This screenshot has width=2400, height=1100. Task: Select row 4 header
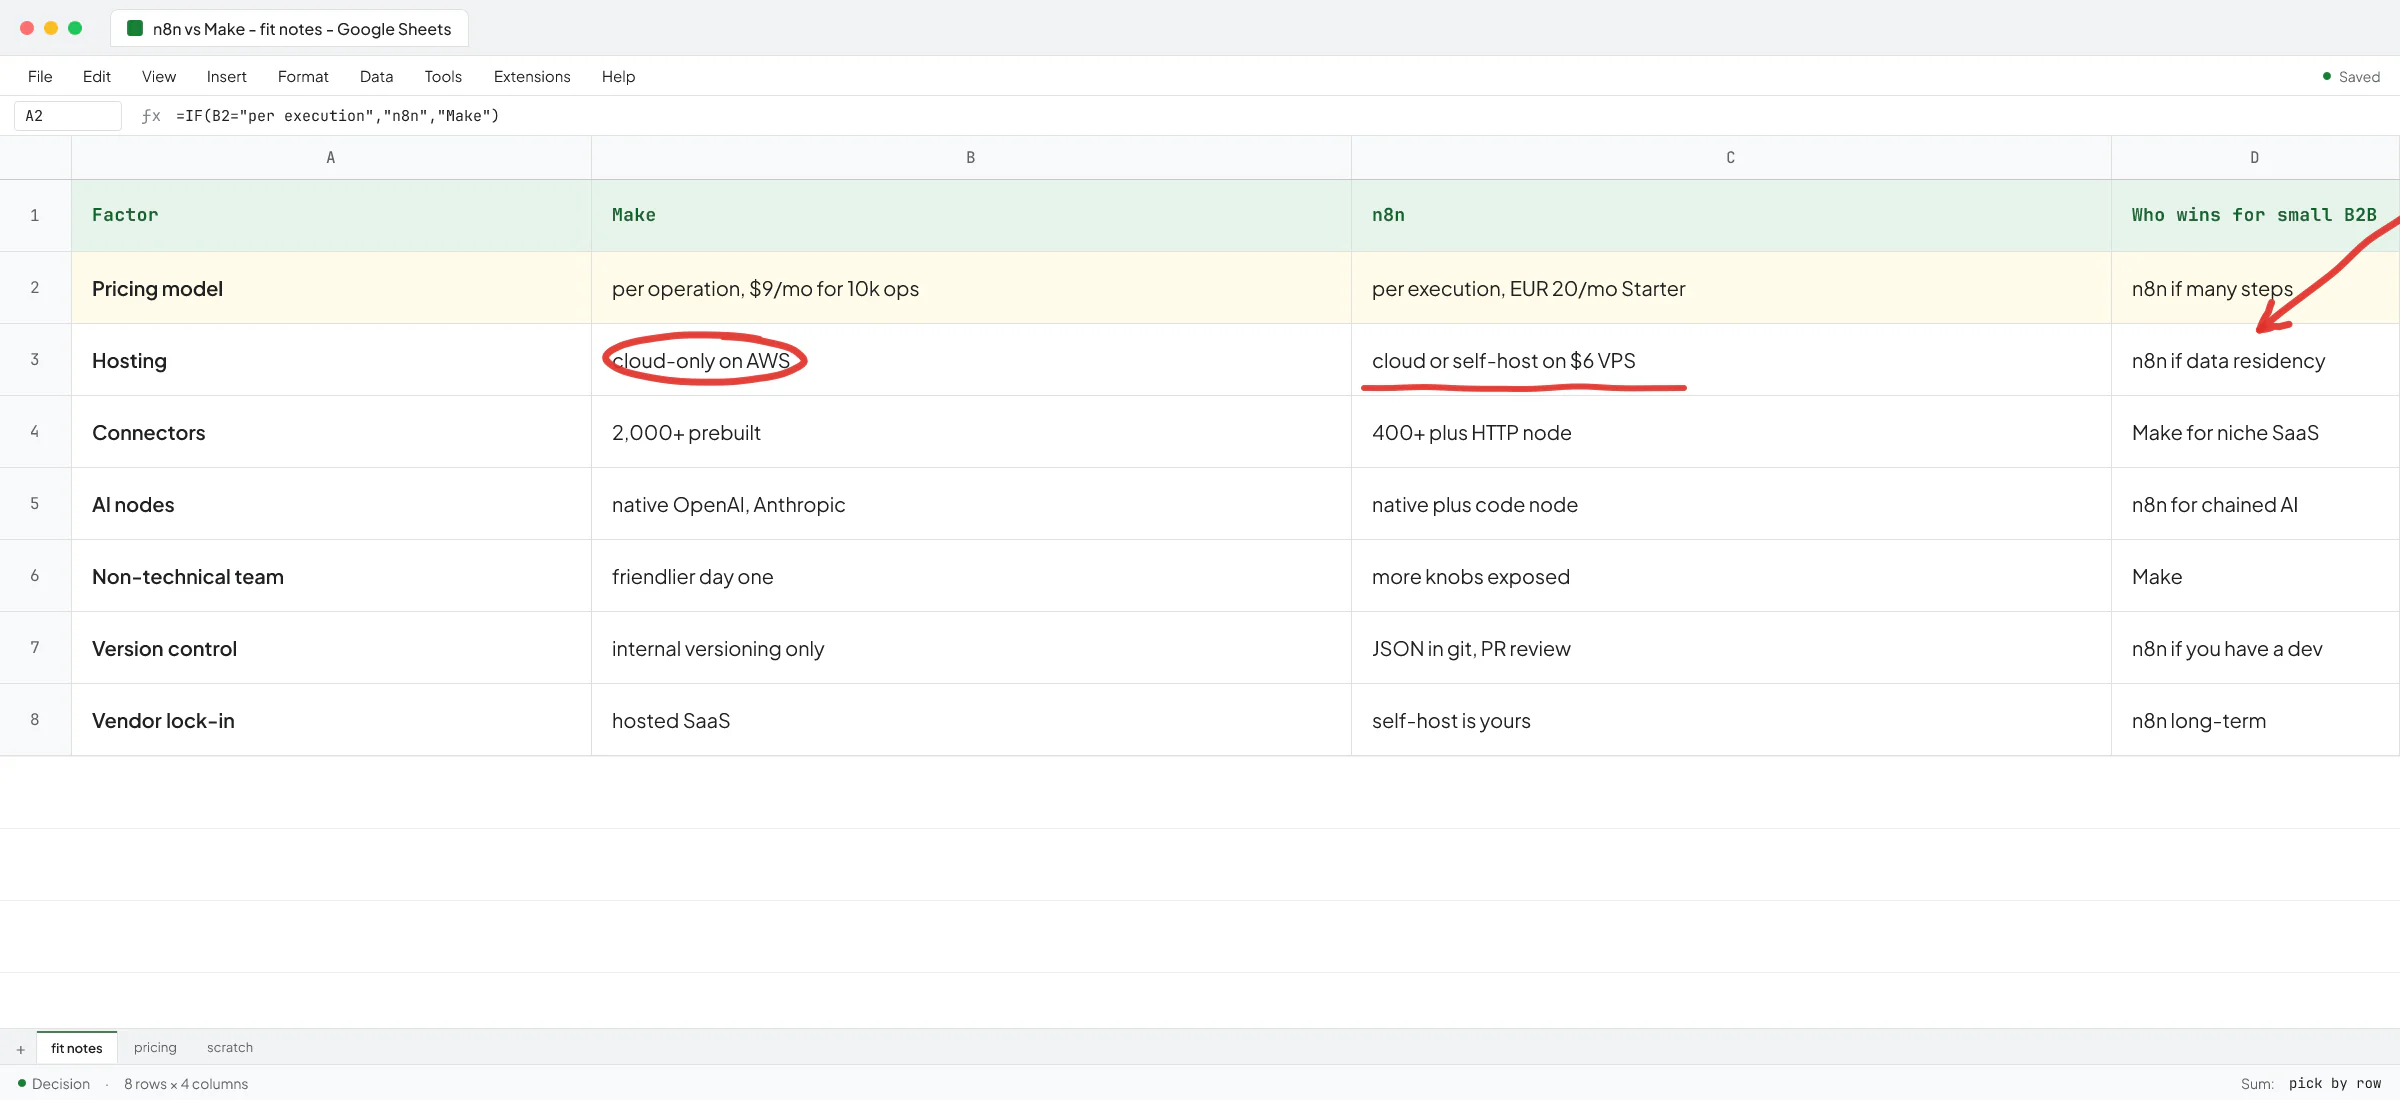(x=35, y=432)
